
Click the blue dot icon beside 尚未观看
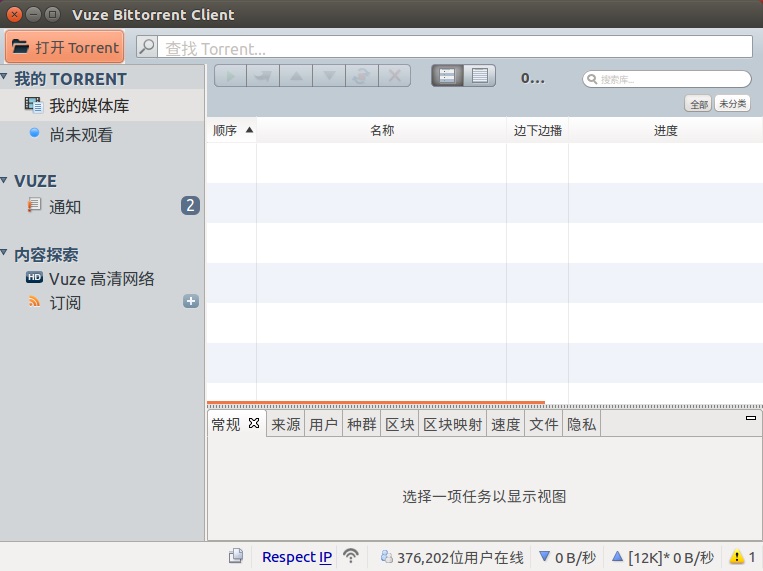click(x=34, y=132)
